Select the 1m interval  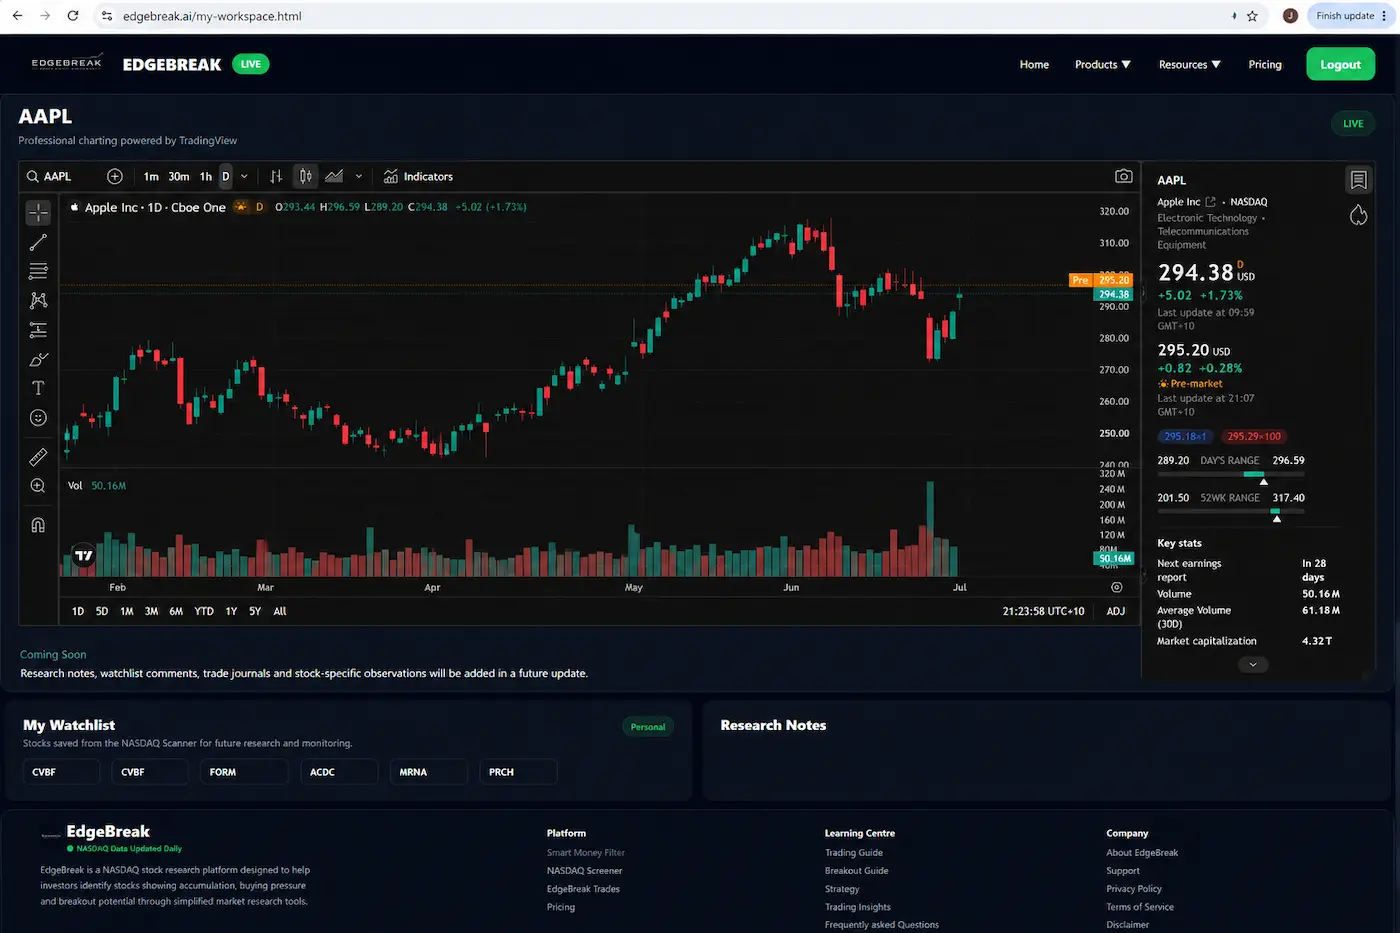click(x=151, y=176)
